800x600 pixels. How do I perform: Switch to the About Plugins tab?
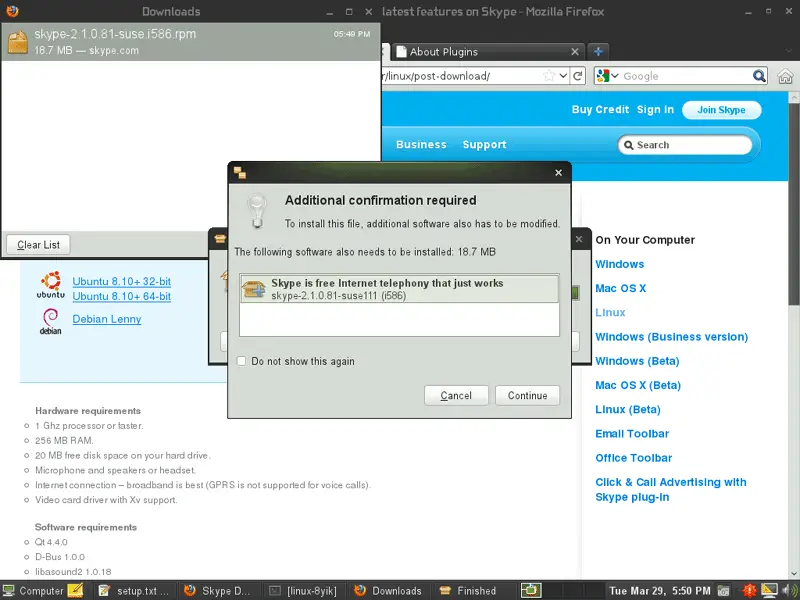[x=485, y=52]
